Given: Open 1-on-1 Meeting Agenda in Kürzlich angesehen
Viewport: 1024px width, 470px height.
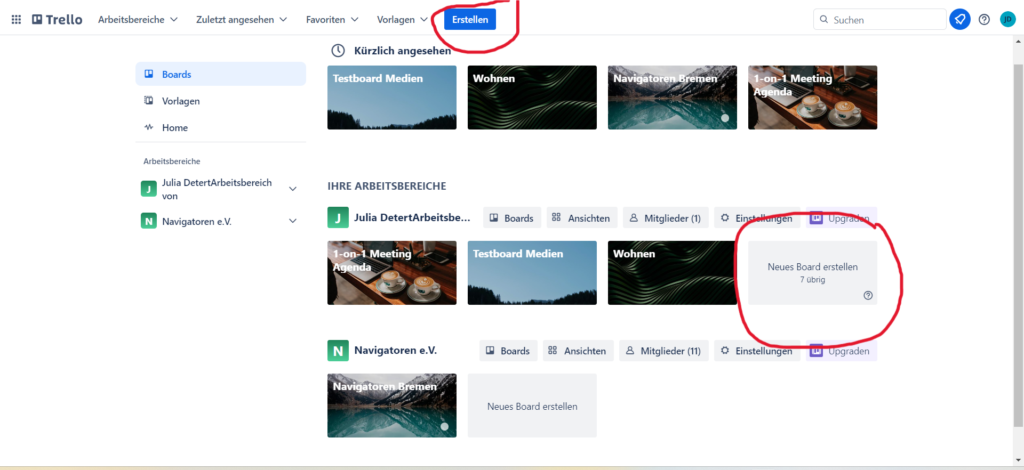Looking at the screenshot, I should 812,97.
